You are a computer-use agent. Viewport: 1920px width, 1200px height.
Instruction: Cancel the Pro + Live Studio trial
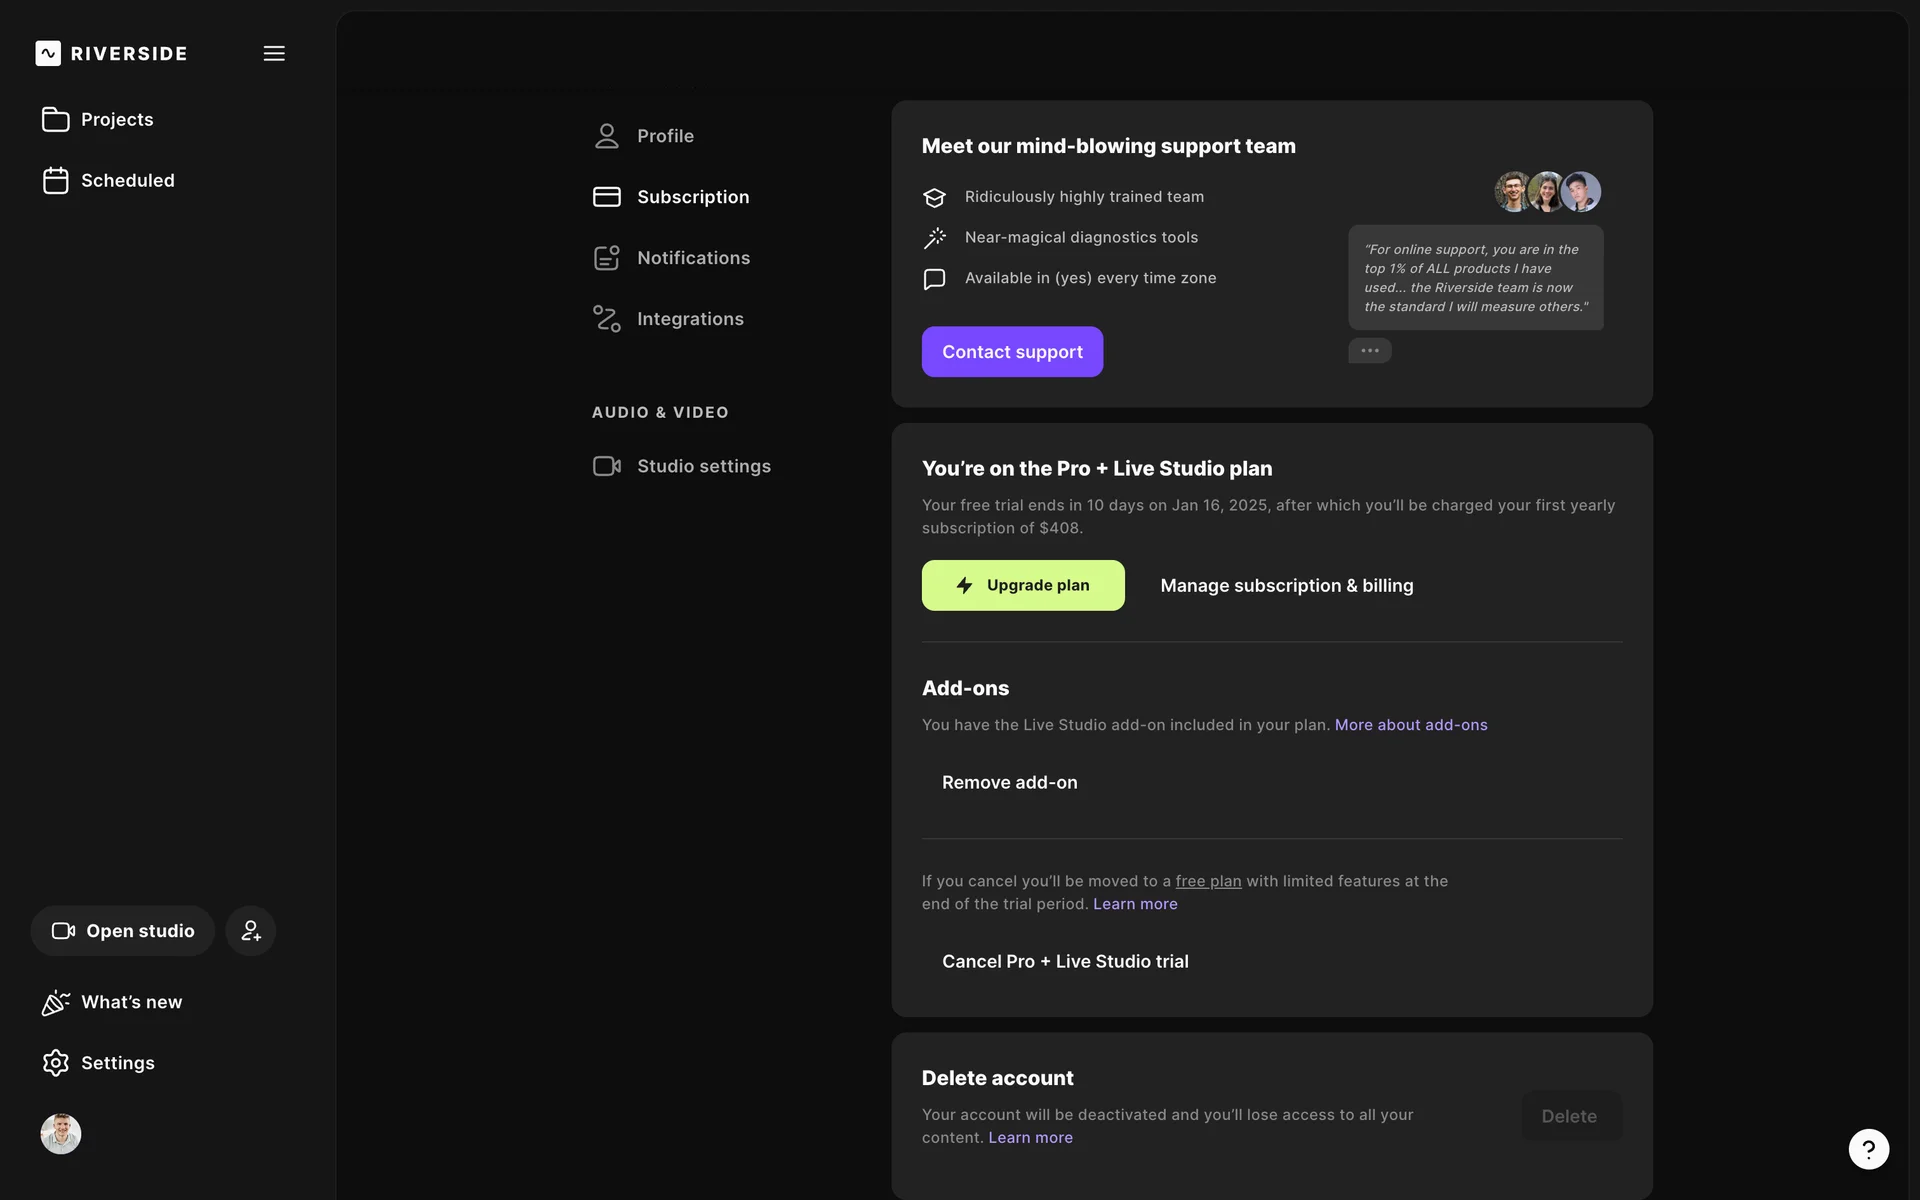1064,962
